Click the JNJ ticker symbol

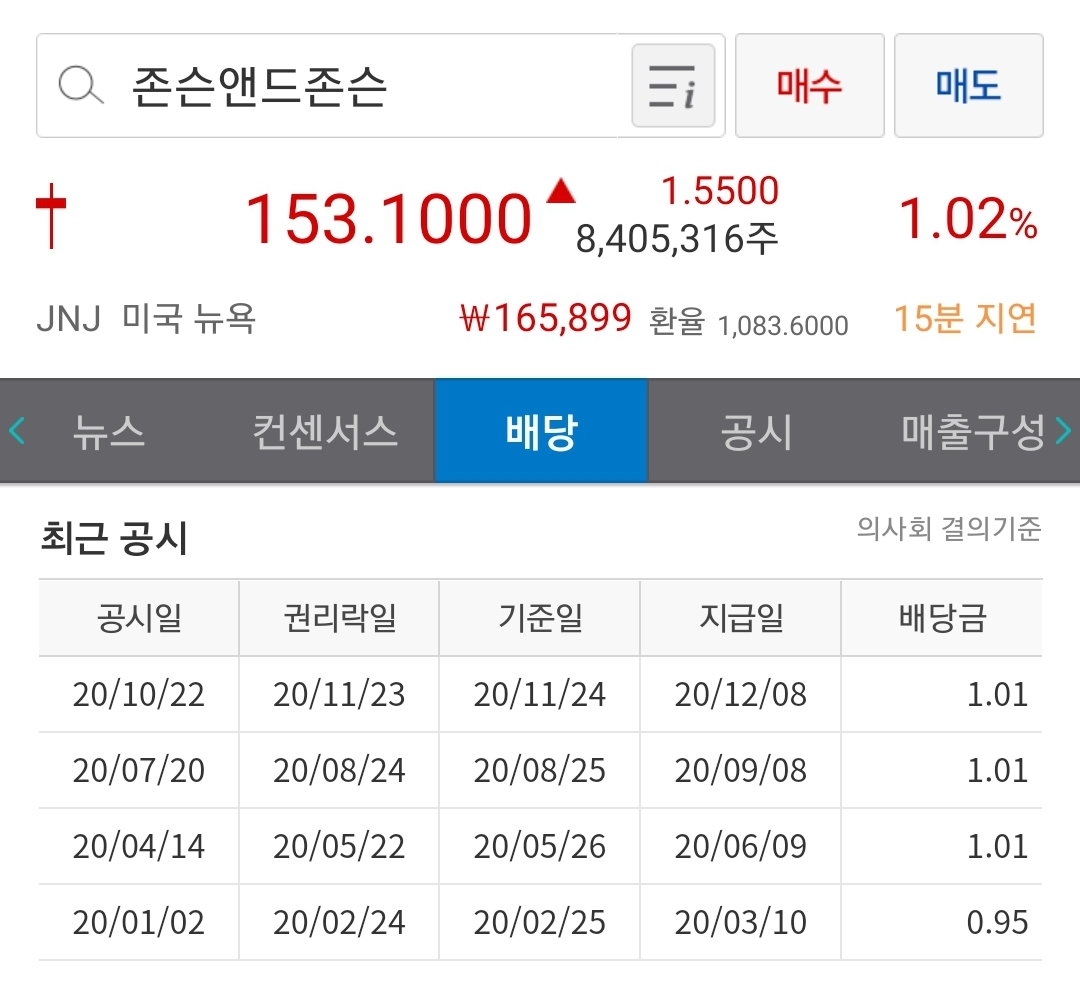coord(69,319)
